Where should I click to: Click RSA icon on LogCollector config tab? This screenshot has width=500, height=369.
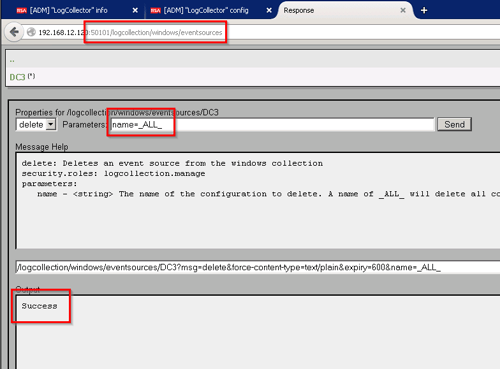coord(155,11)
